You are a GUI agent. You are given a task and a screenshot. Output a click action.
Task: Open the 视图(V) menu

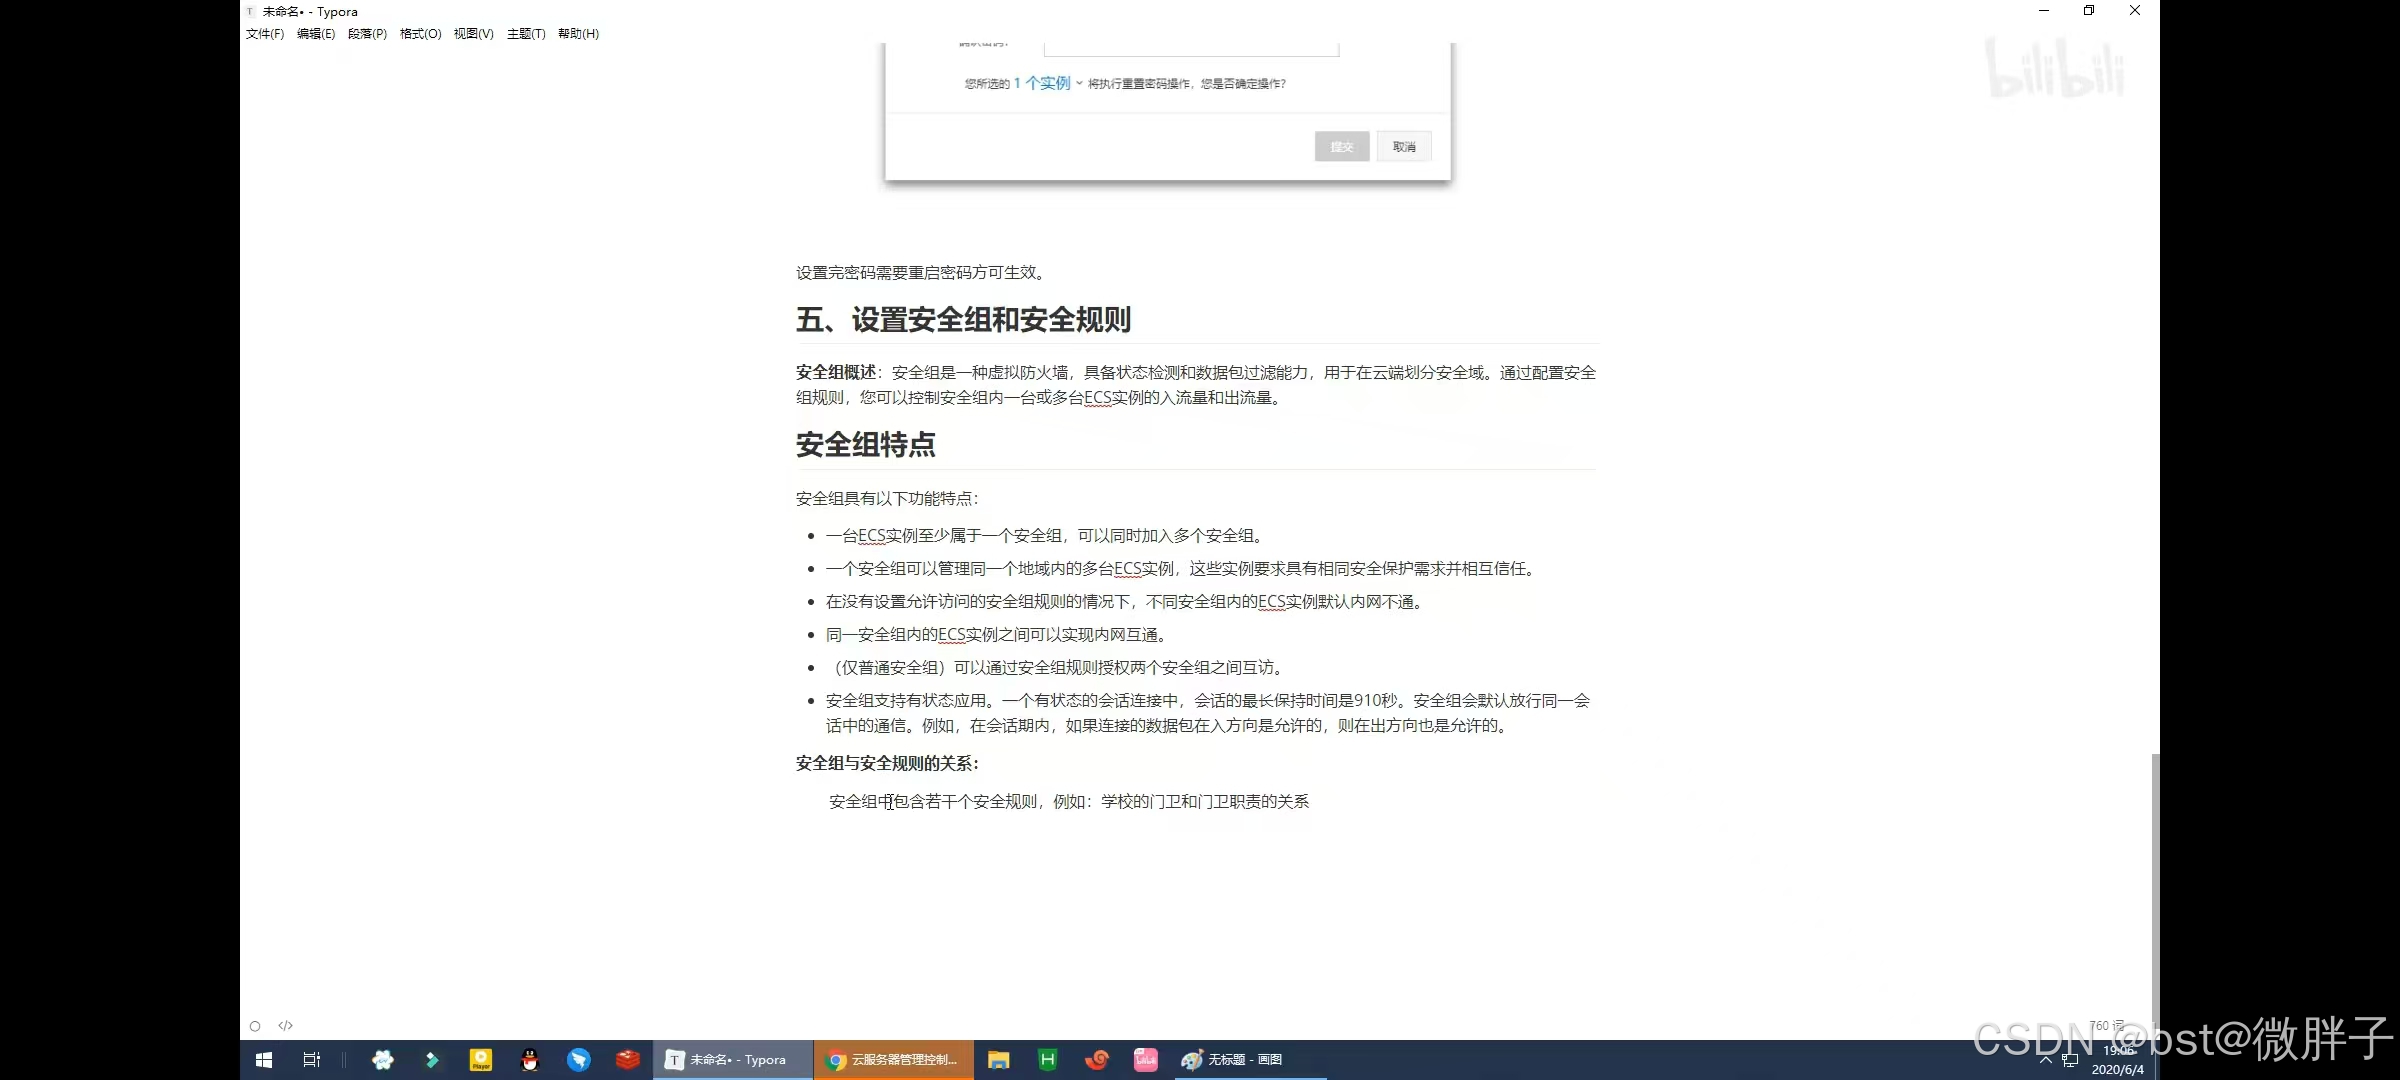473,33
